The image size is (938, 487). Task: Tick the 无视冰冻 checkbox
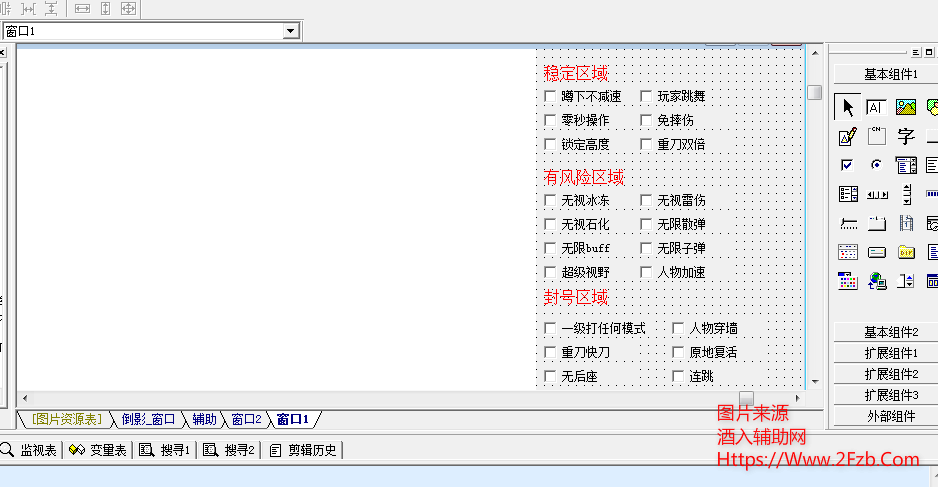pyautogui.click(x=550, y=201)
